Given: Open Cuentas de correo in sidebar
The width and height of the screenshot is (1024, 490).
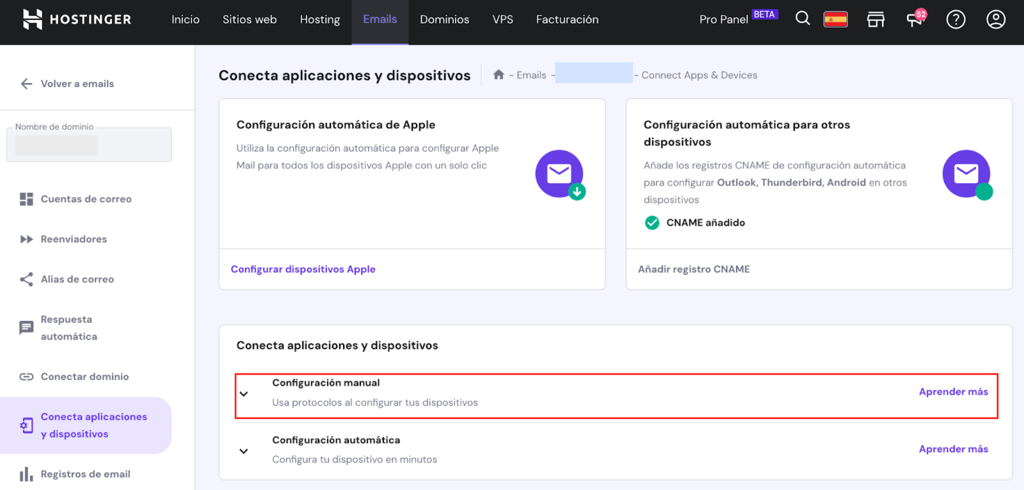Looking at the screenshot, I should (x=86, y=199).
